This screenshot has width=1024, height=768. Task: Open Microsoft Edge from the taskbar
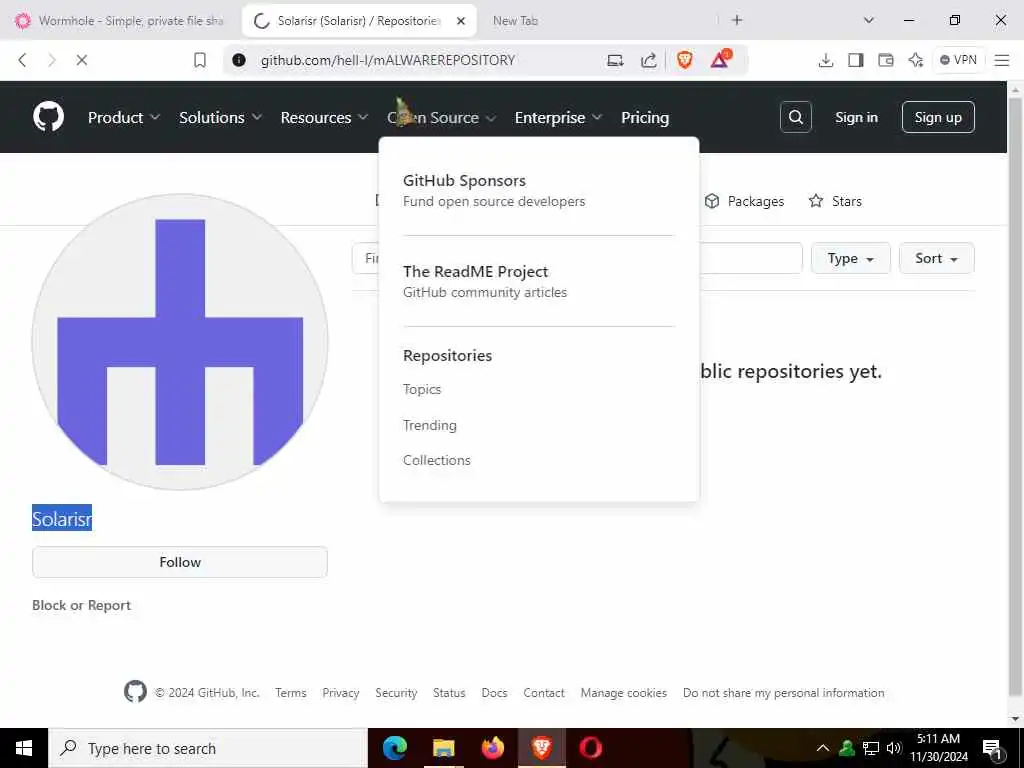point(394,747)
